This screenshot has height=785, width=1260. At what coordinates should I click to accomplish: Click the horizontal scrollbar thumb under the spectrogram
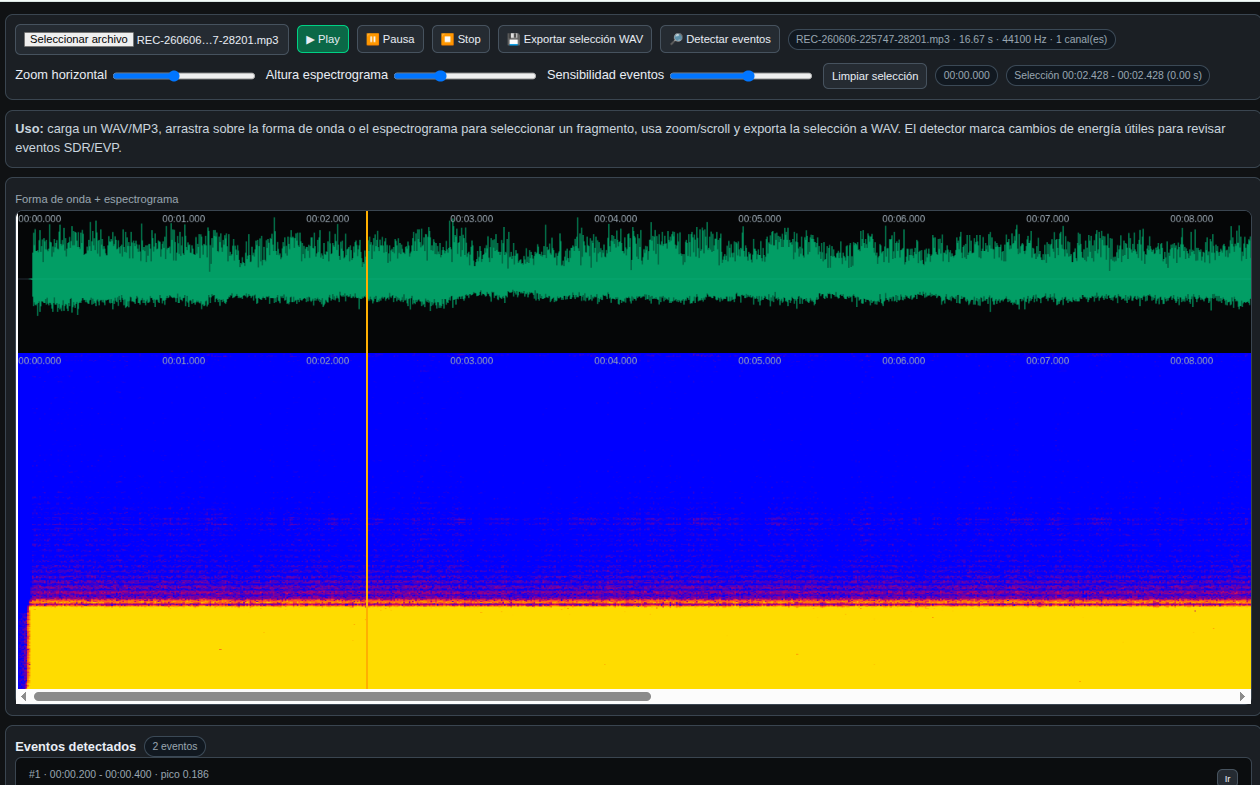click(x=342, y=696)
